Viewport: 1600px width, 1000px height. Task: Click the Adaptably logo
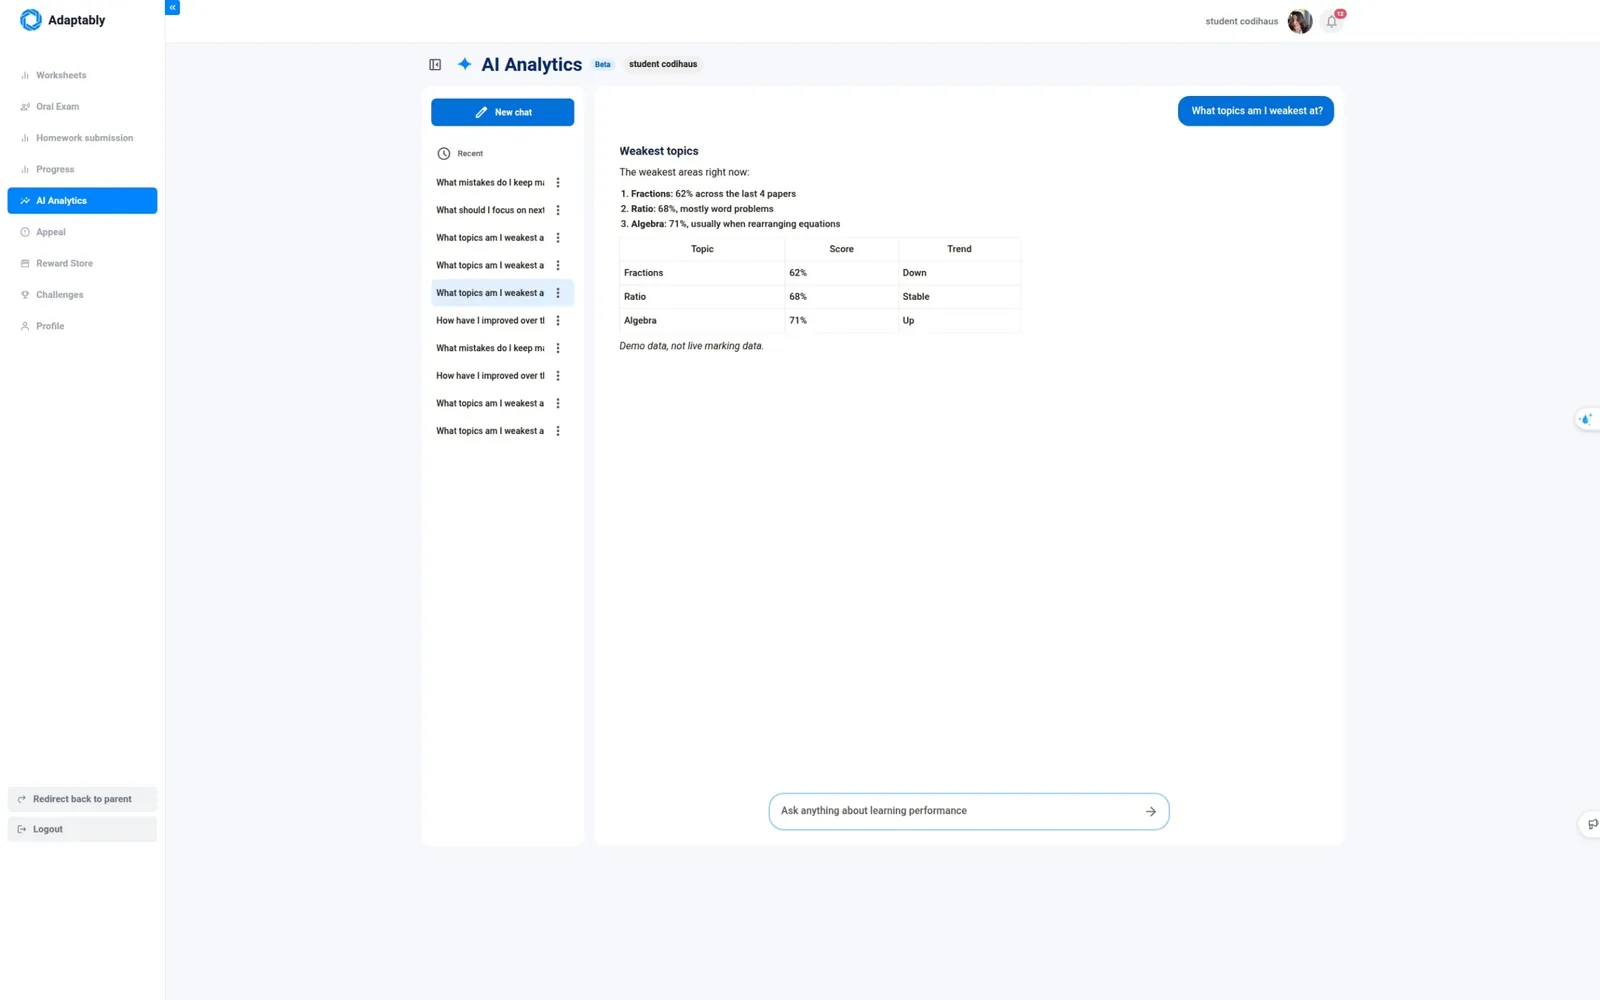point(62,20)
